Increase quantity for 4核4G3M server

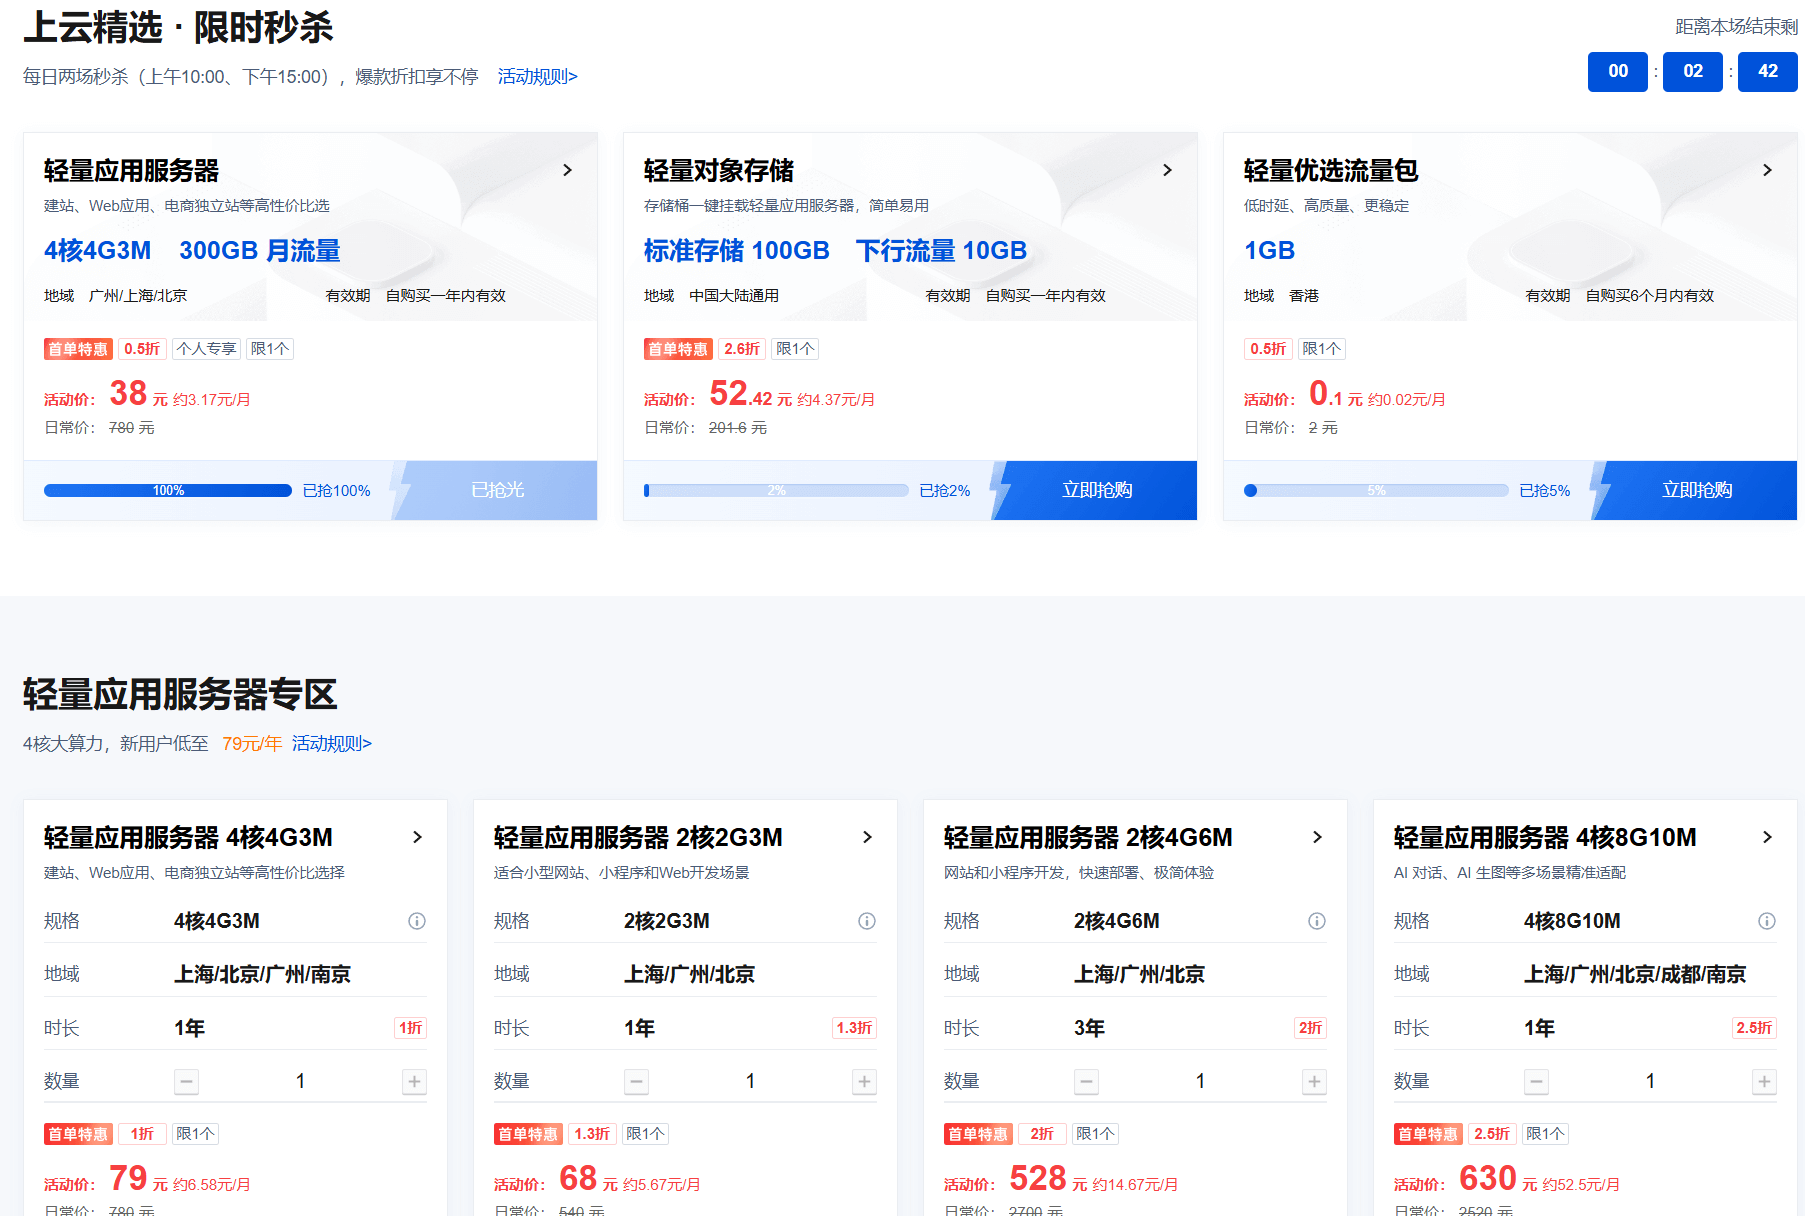414,1081
